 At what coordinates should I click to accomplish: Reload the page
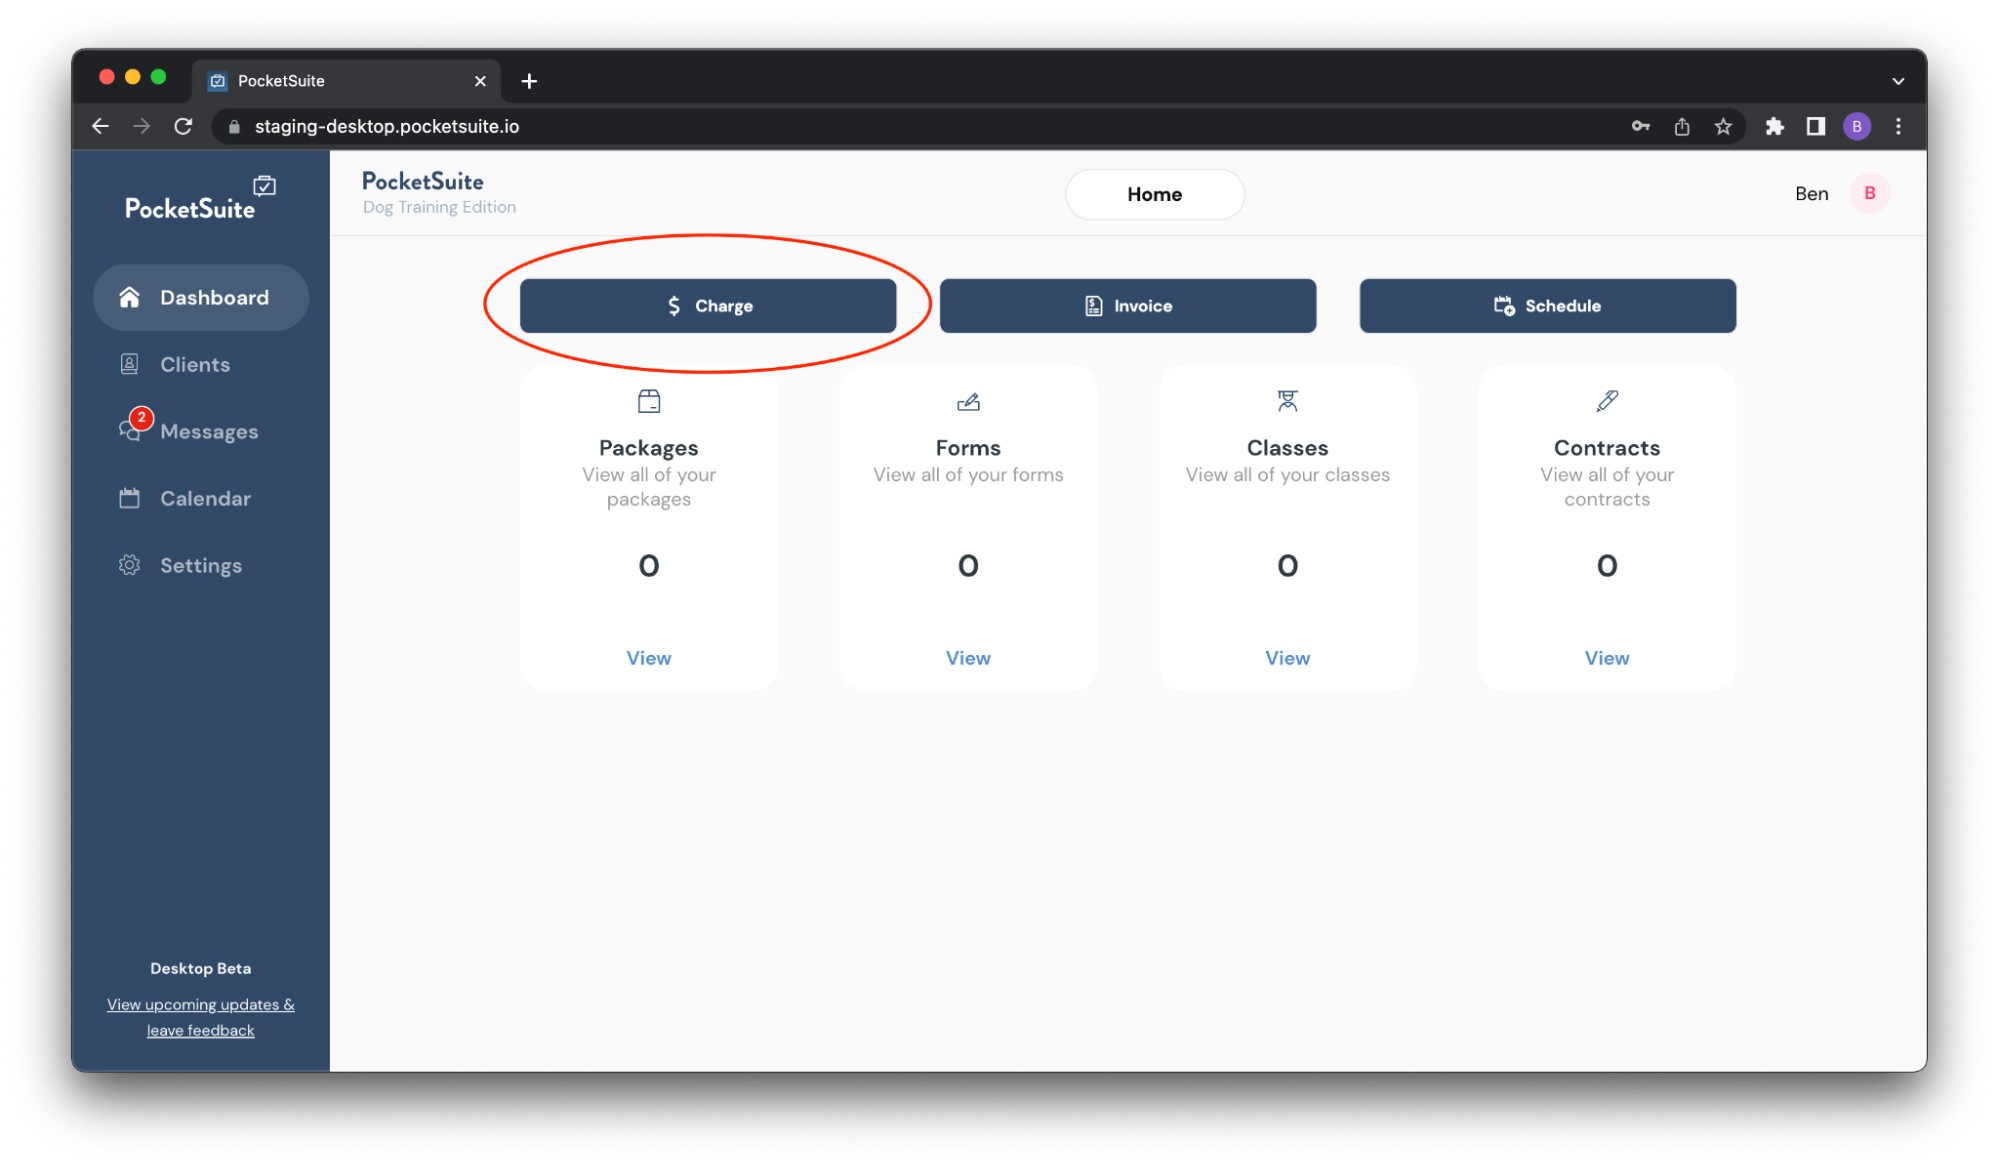click(x=183, y=126)
